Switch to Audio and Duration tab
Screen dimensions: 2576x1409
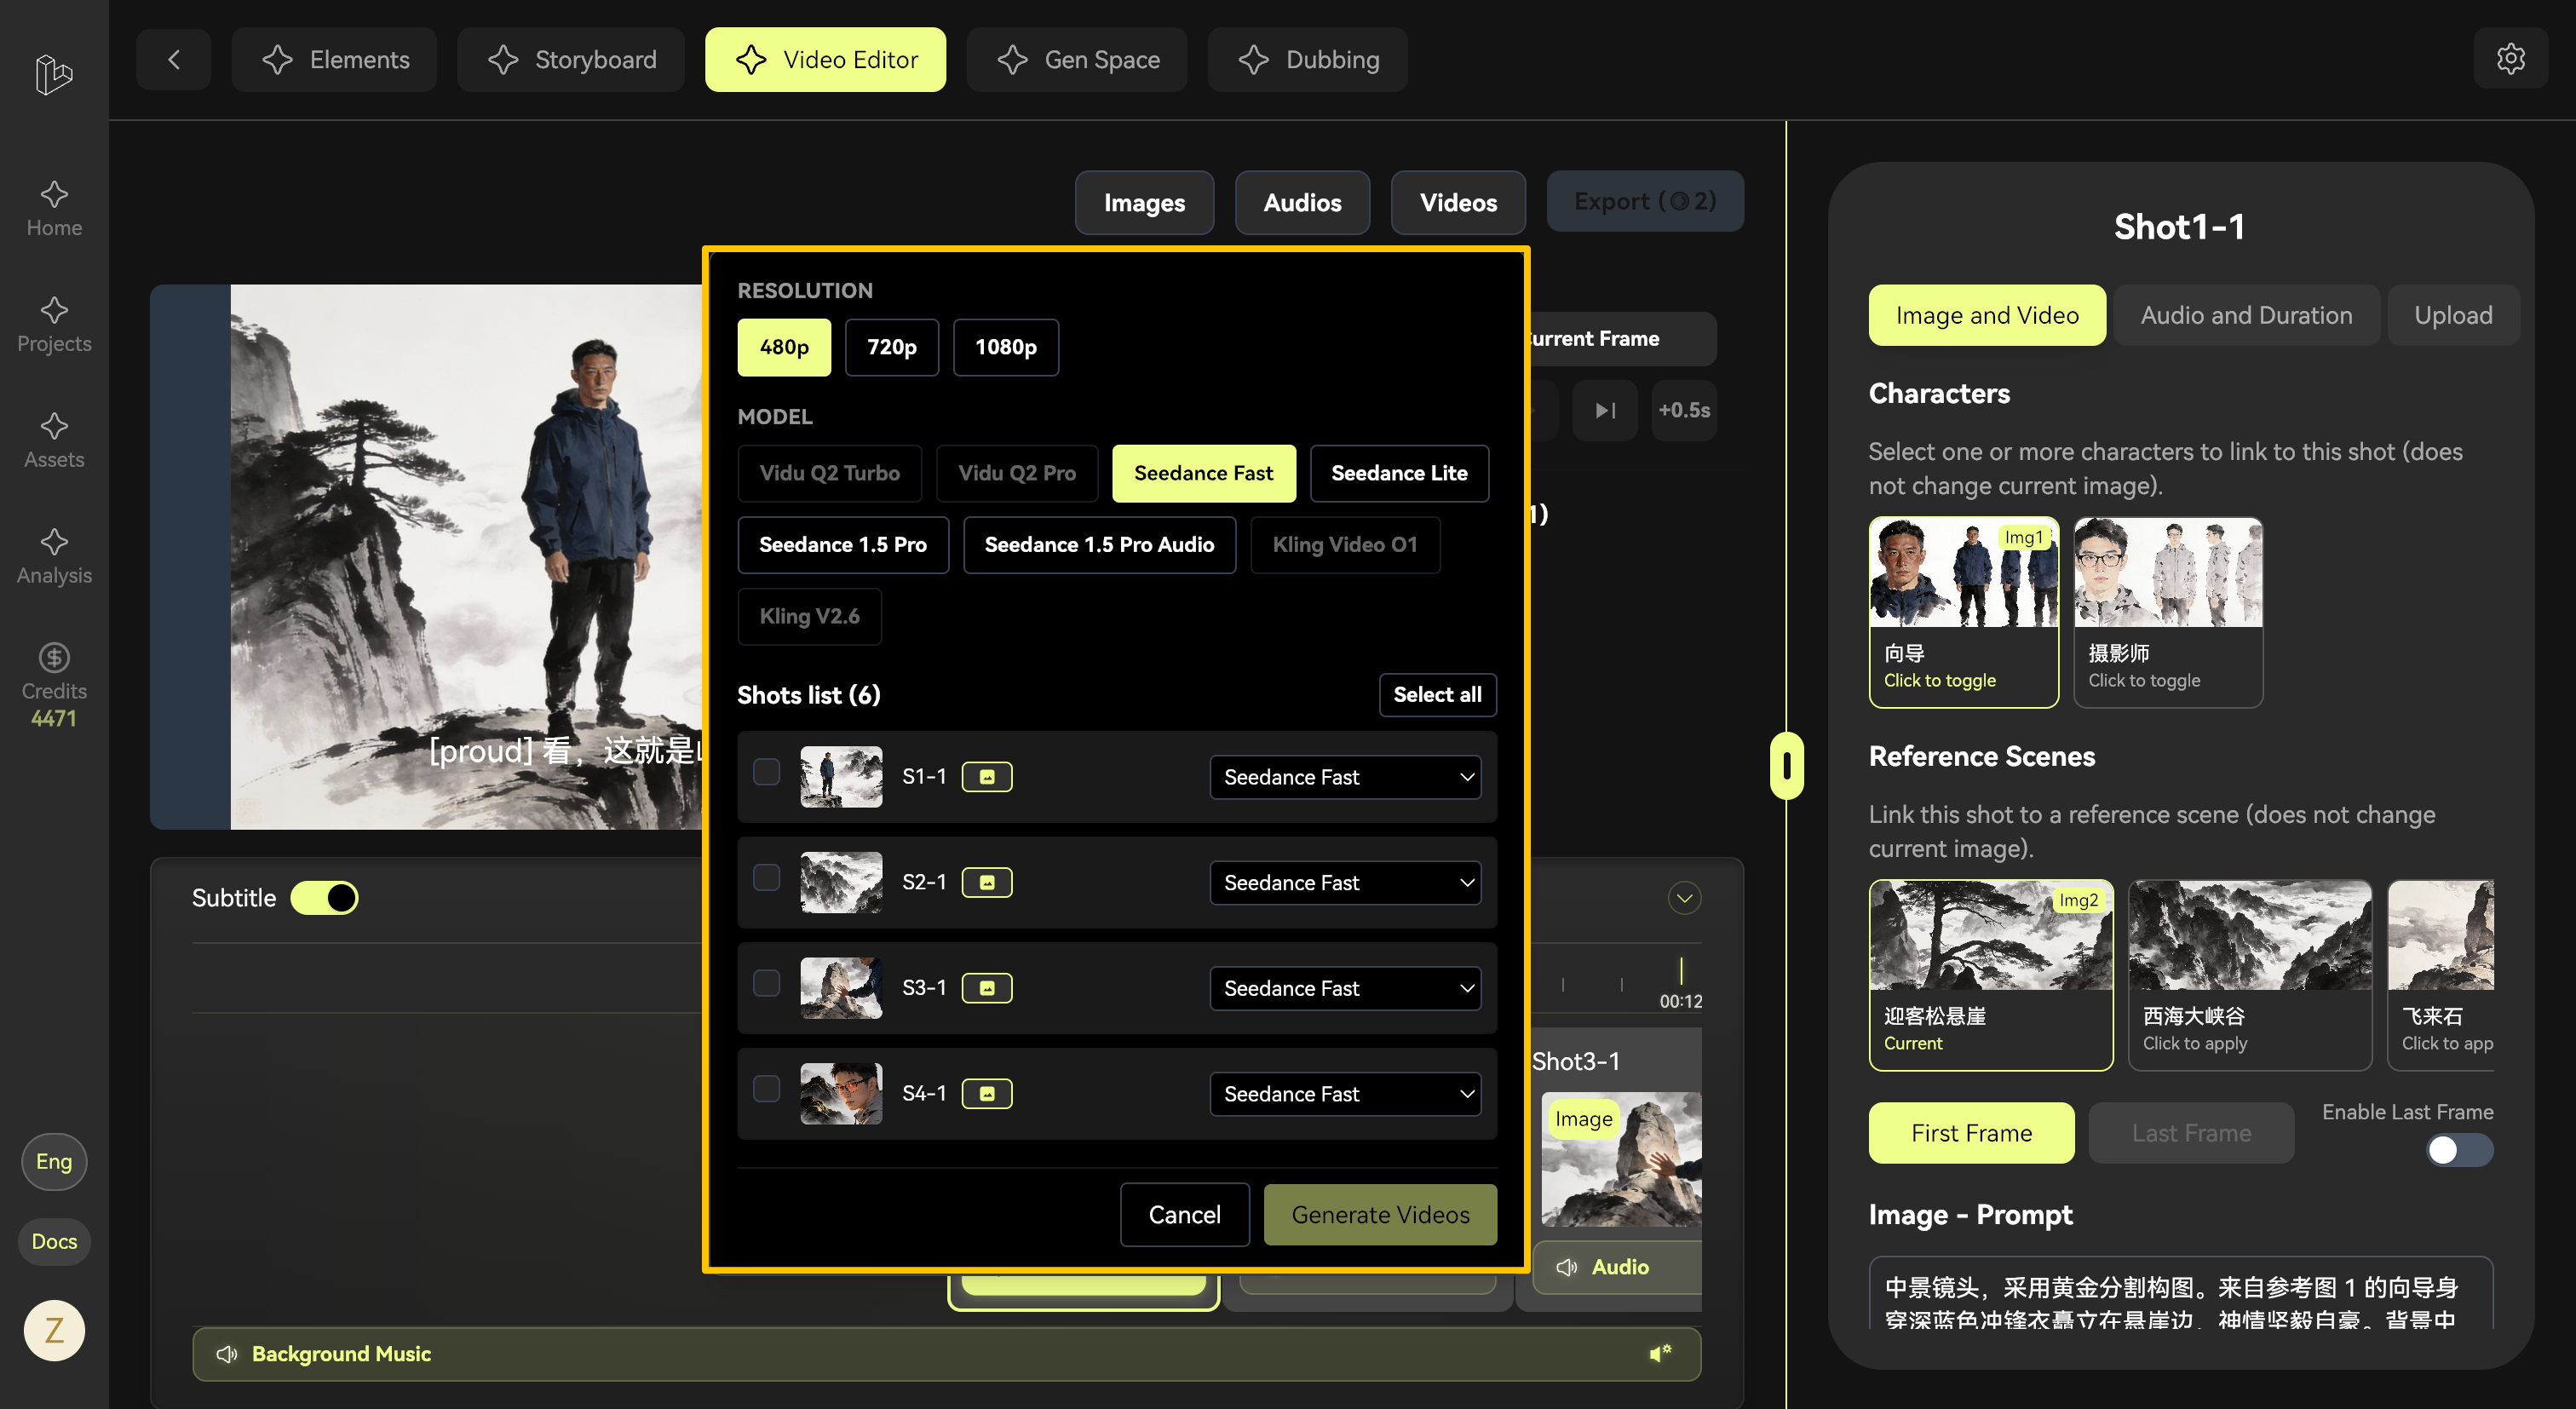[2246, 315]
